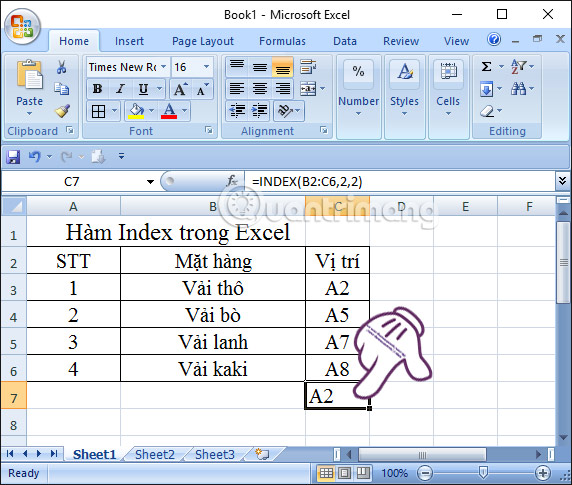Set middle vertical alignment
Viewport: 572px width, 485px height.
click(x=260, y=66)
